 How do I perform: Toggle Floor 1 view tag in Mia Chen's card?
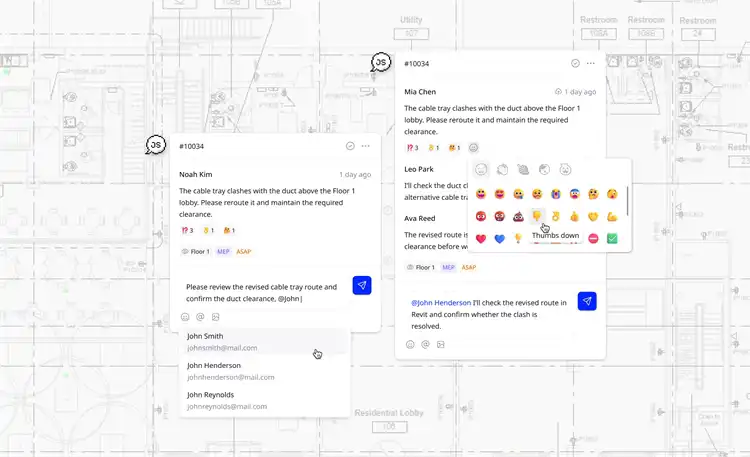[421, 267]
